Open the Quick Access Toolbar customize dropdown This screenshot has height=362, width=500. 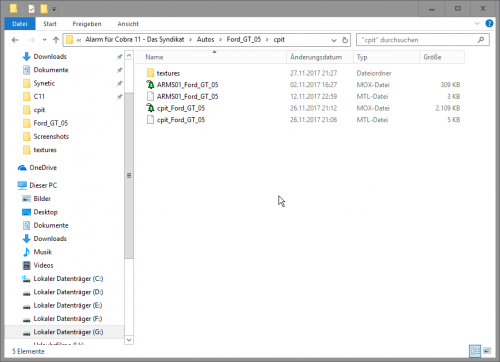click(x=54, y=9)
